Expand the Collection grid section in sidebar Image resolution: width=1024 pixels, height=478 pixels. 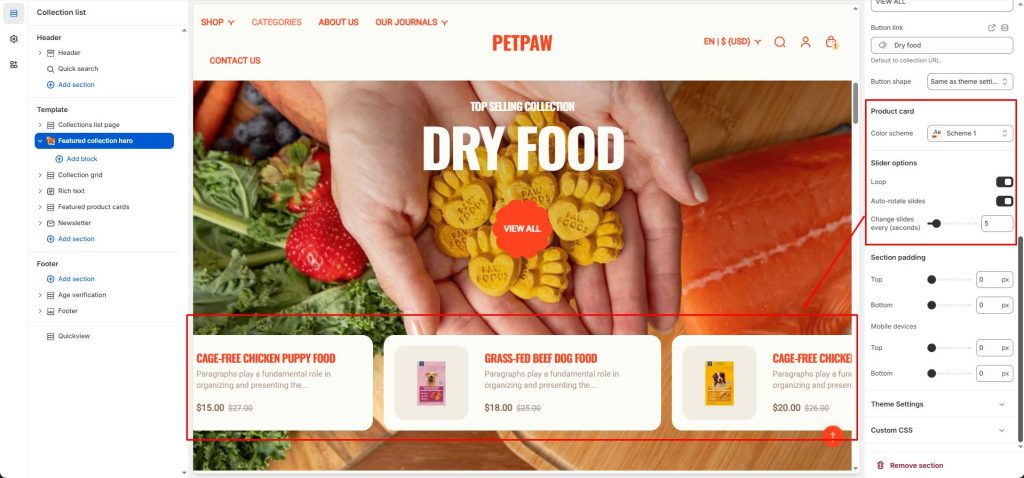(x=40, y=175)
